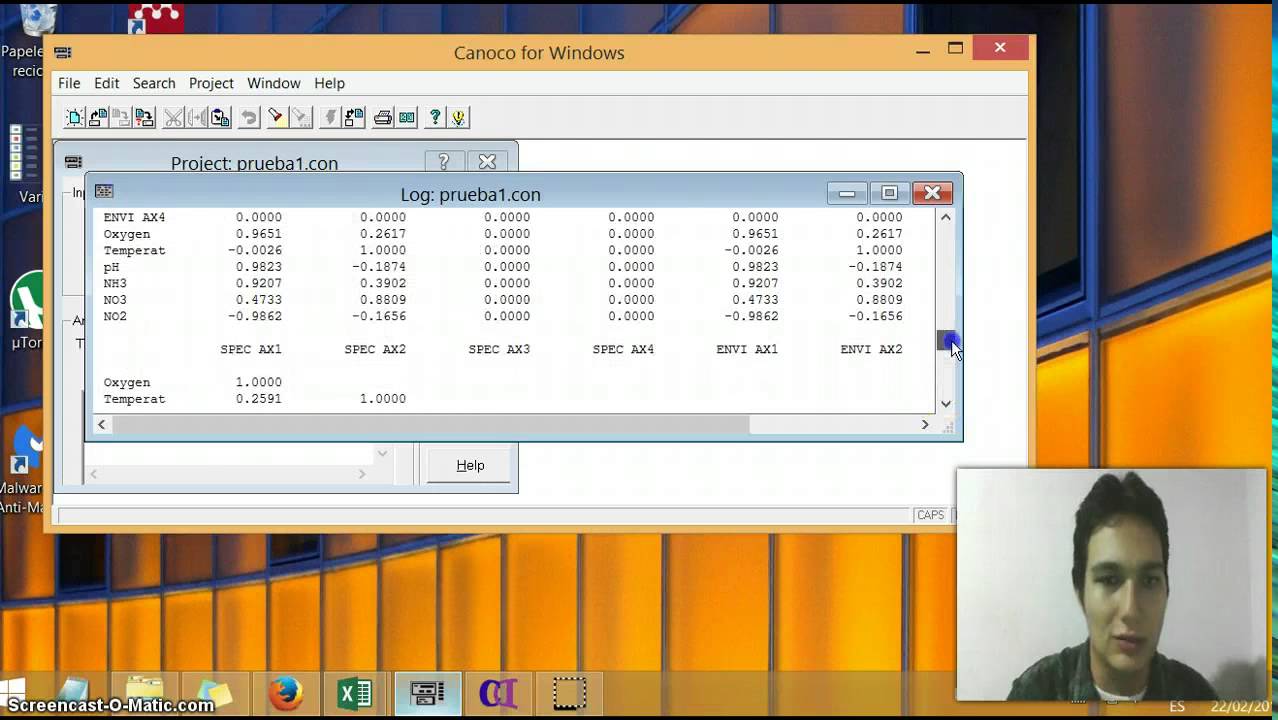
Task: Open the Help menu in menu bar
Action: point(329,83)
